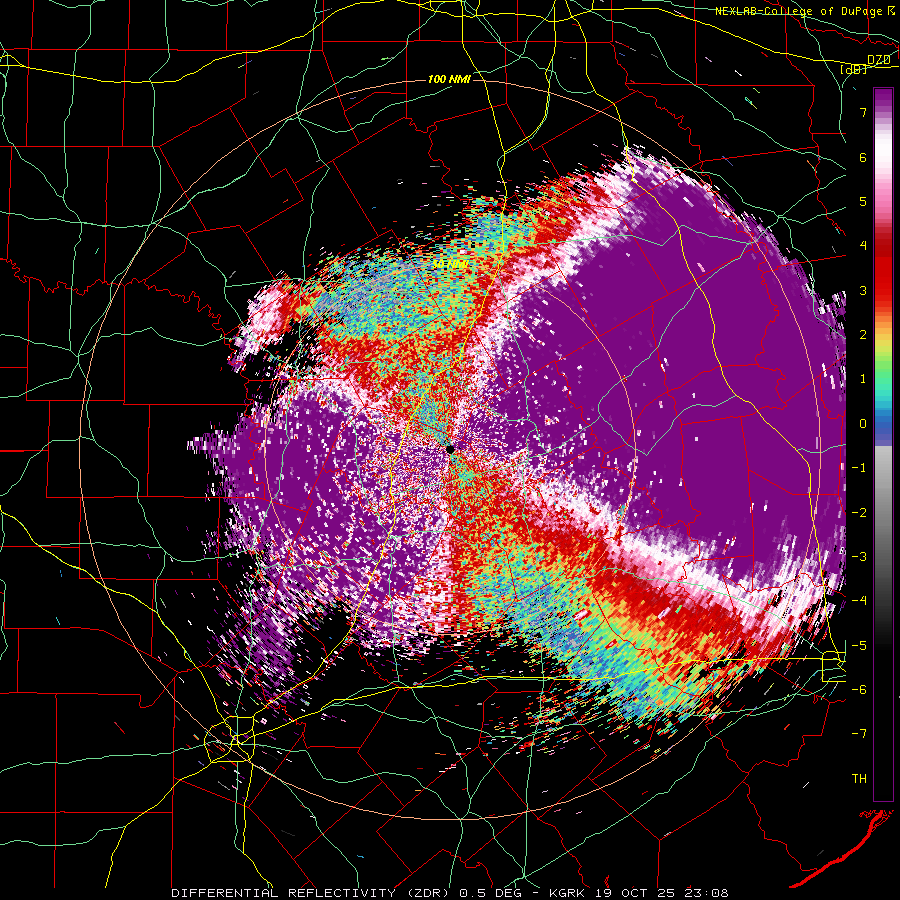Click the 6 value on the color scale
The image size is (900, 900).
[863, 157]
